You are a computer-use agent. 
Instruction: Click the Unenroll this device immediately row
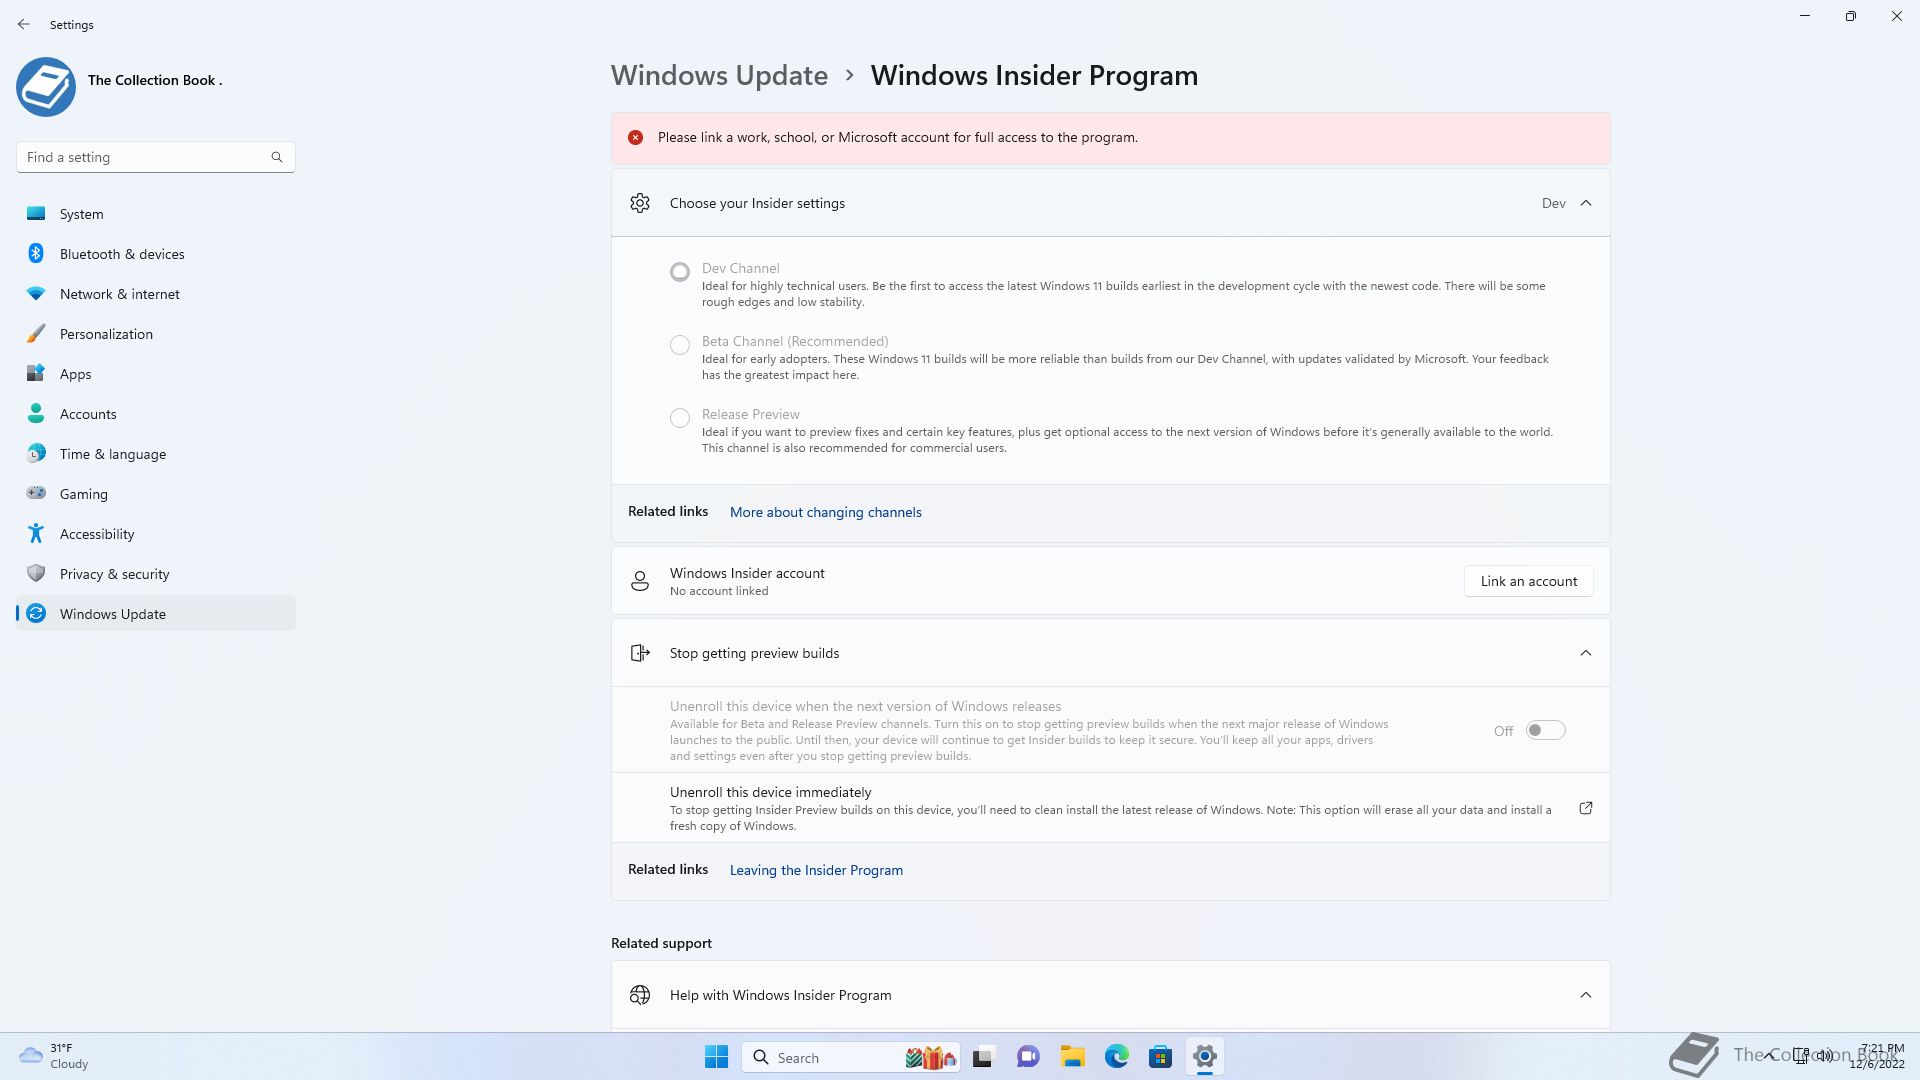point(1110,808)
